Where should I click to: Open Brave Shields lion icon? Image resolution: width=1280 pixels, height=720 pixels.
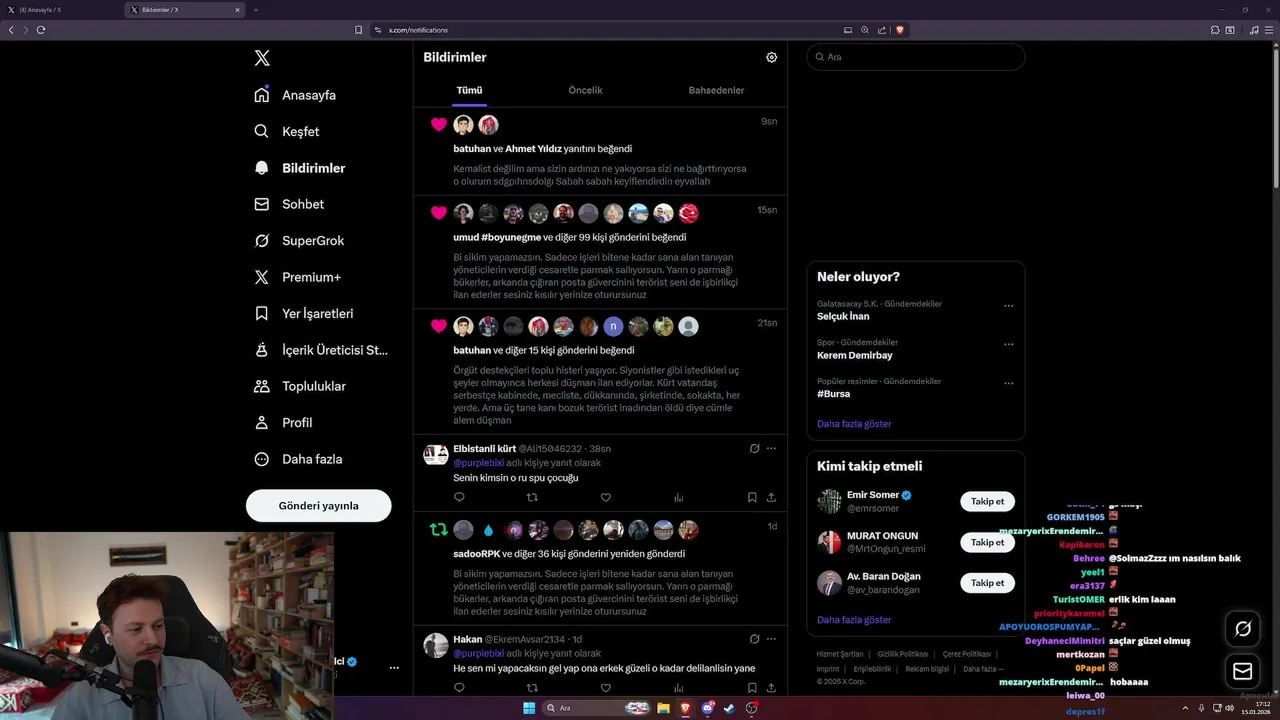tap(899, 30)
